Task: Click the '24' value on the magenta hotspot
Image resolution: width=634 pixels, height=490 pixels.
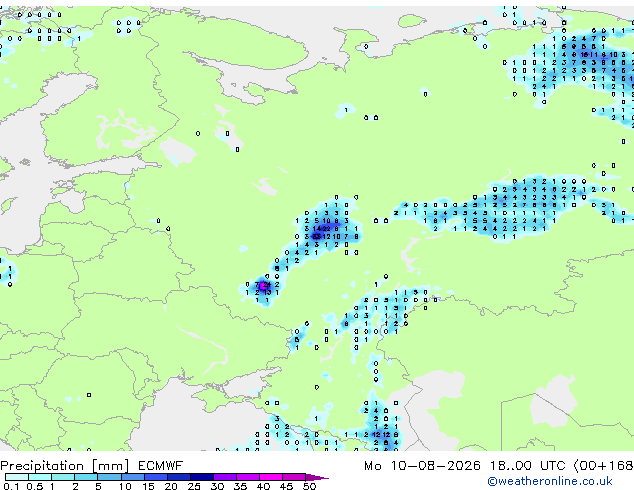Action: [x=266, y=285]
